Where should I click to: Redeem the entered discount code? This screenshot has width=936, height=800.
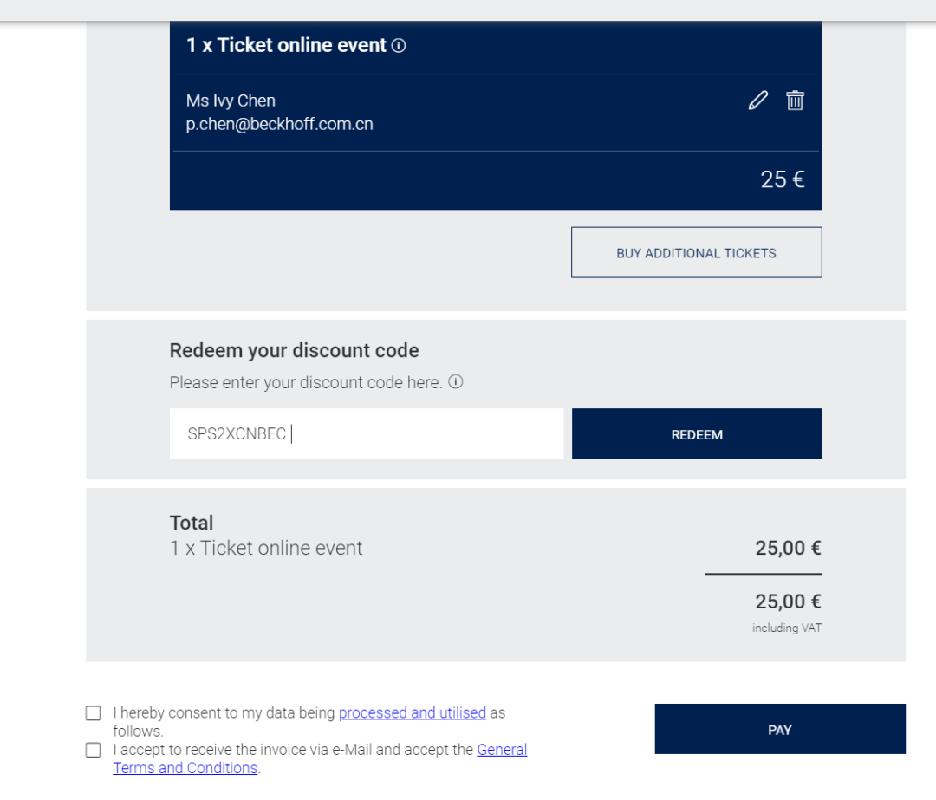click(x=696, y=434)
